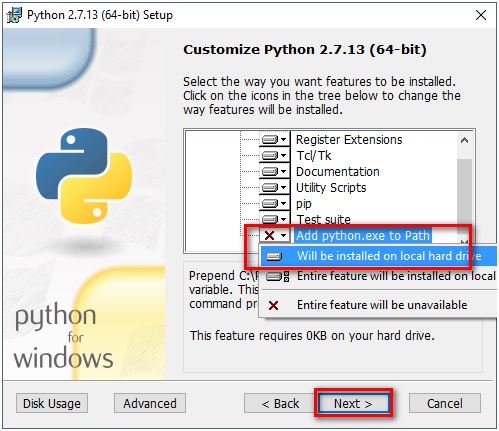Viewport: 499px width, 431px height.
Task: Go back with the < Back button
Action: [280, 403]
